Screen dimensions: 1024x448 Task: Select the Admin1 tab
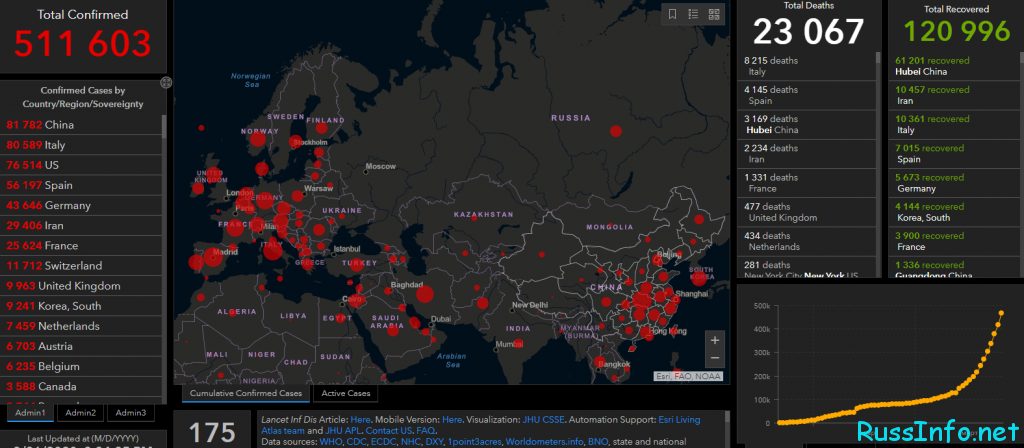(x=31, y=413)
